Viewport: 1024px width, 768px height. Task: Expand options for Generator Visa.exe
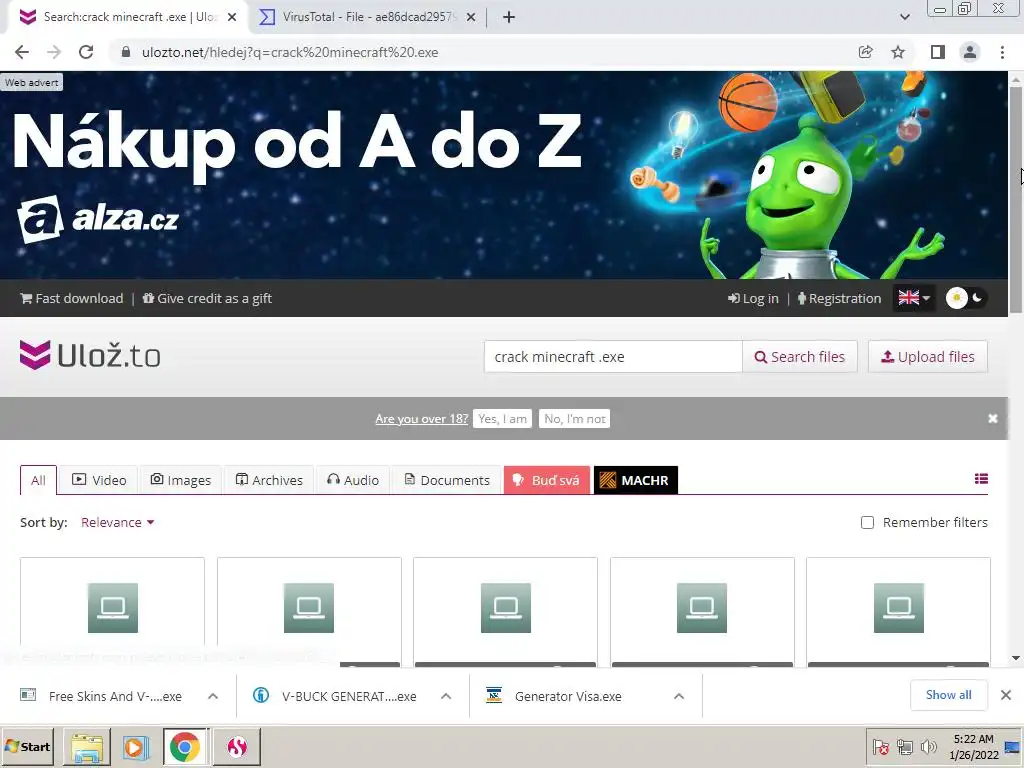tap(679, 696)
